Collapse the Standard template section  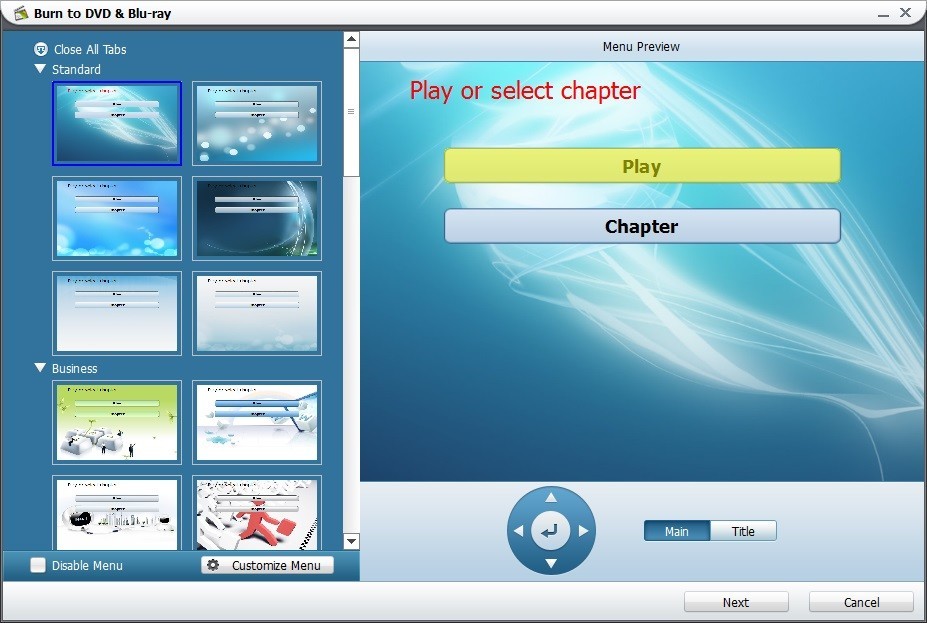tap(40, 69)
